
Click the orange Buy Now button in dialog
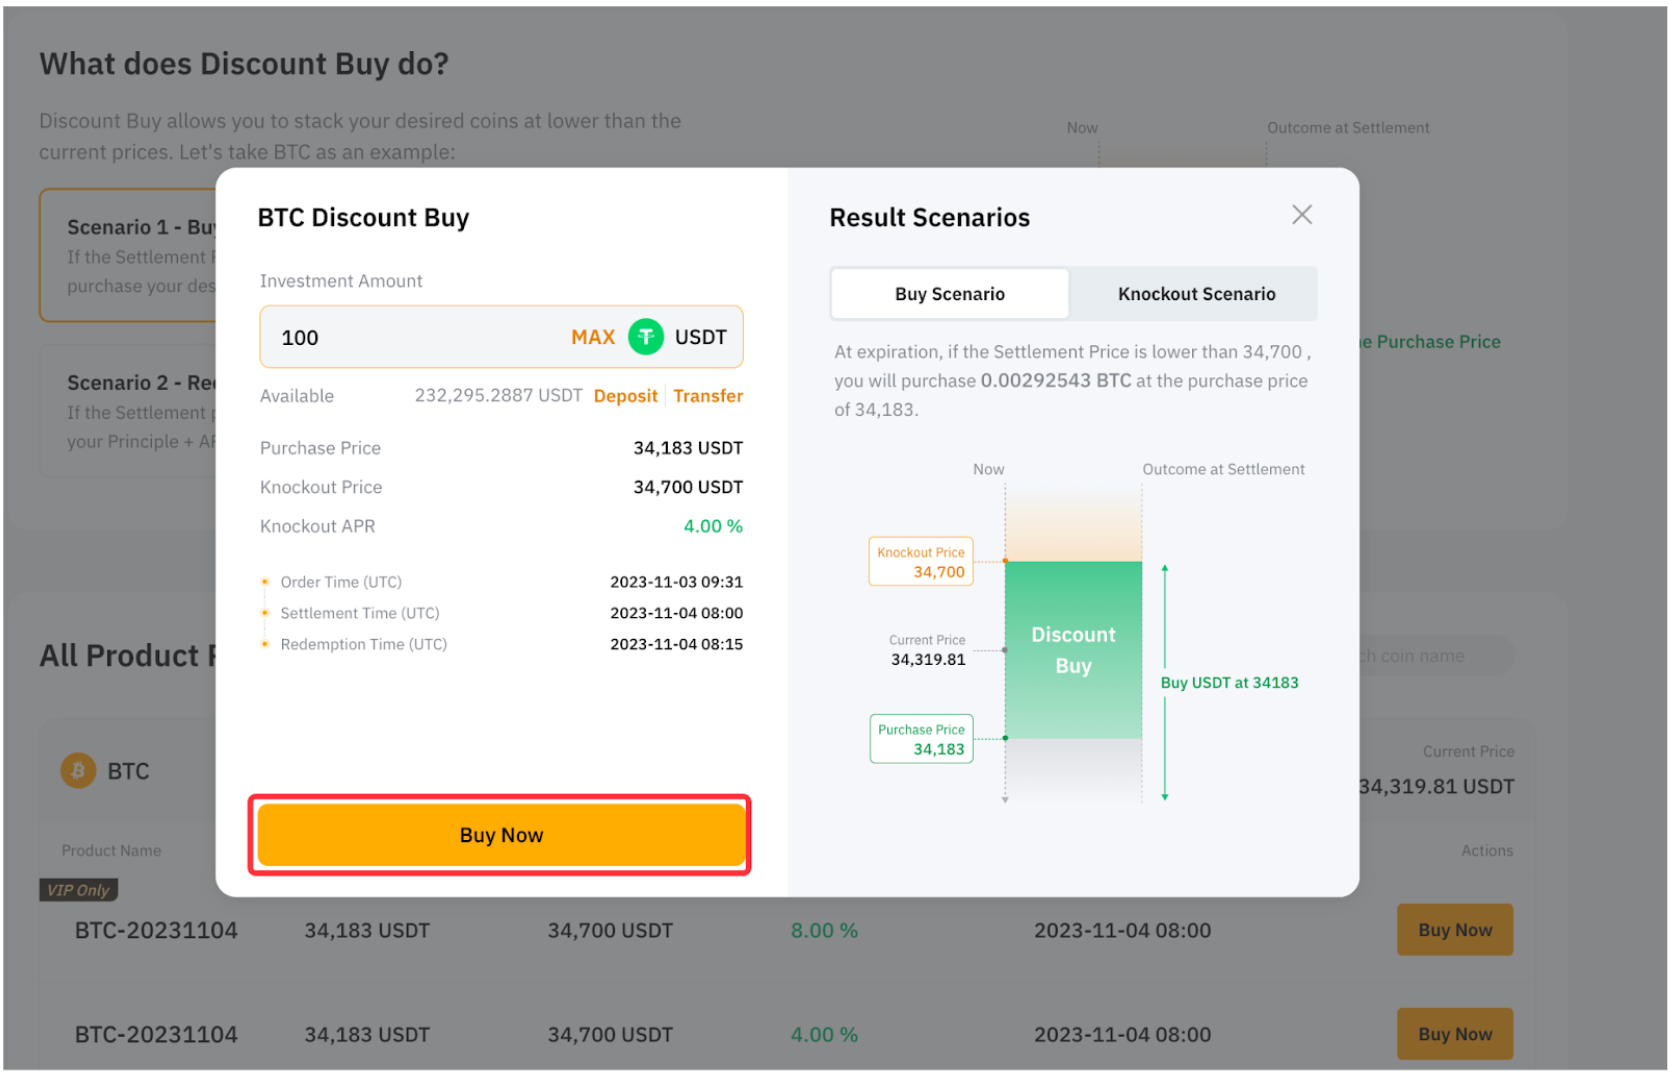(x=500, y=835)
